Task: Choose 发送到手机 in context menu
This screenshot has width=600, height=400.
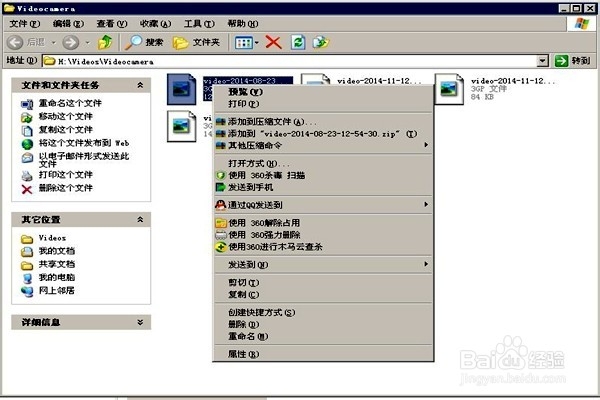Action: [x=323, y=187]
